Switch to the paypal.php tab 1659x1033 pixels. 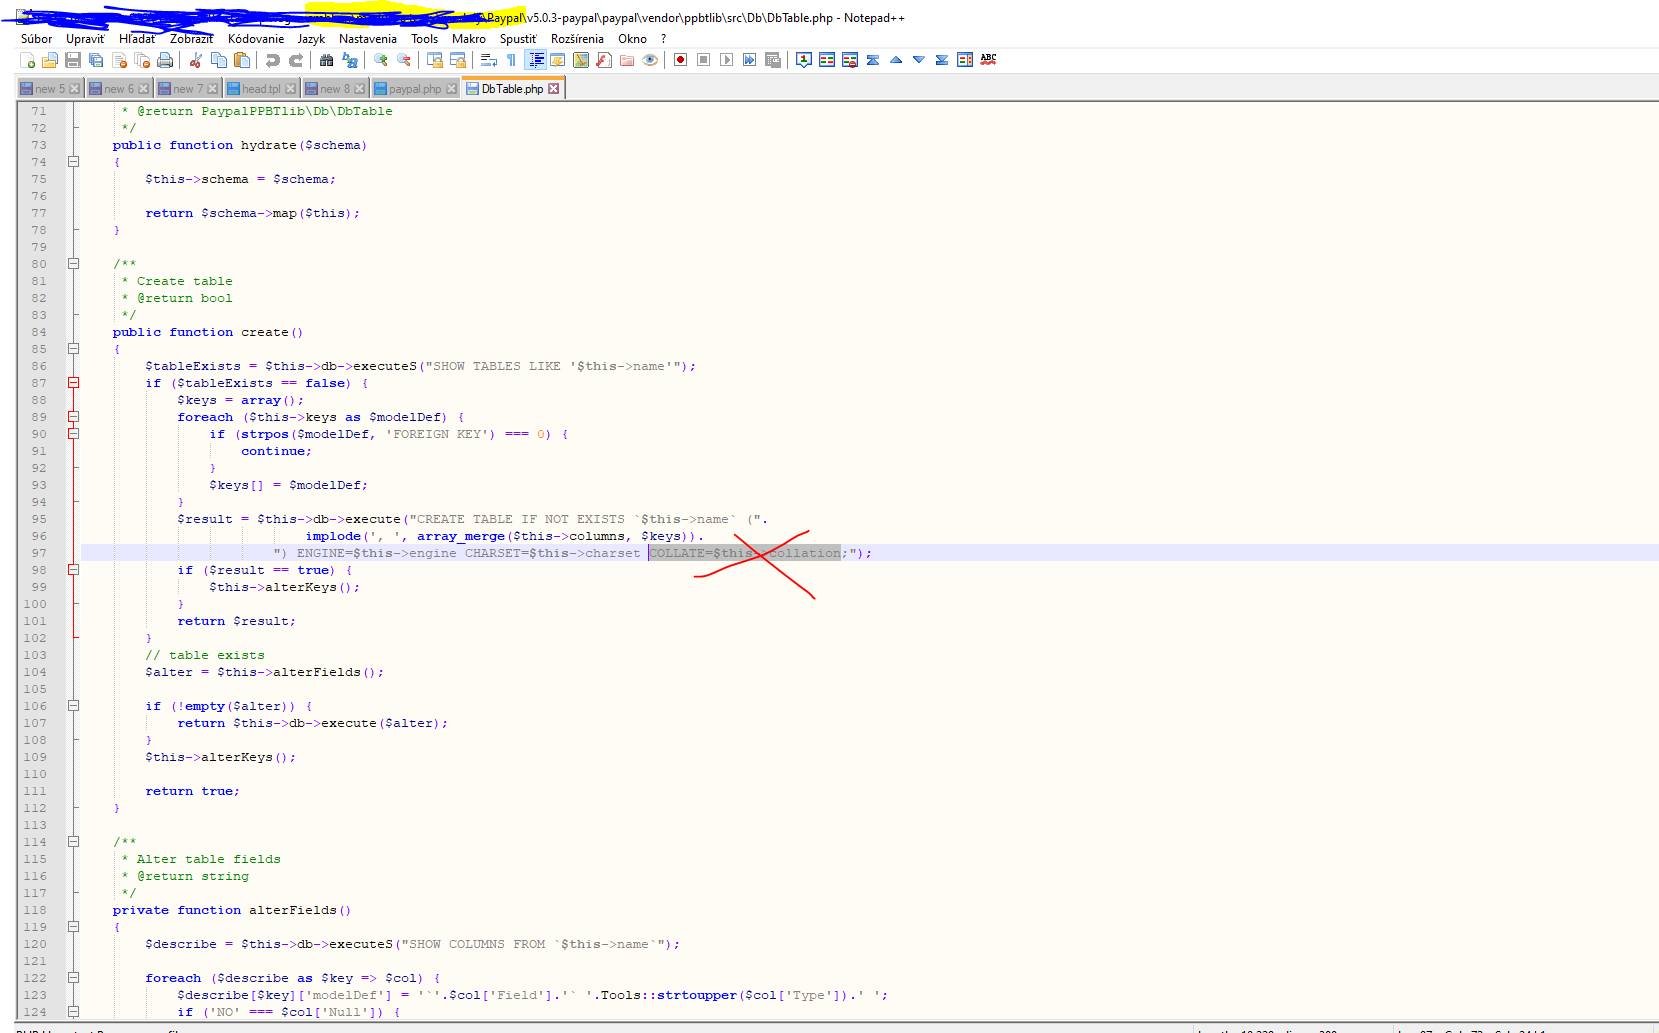[x=415, y=89]
